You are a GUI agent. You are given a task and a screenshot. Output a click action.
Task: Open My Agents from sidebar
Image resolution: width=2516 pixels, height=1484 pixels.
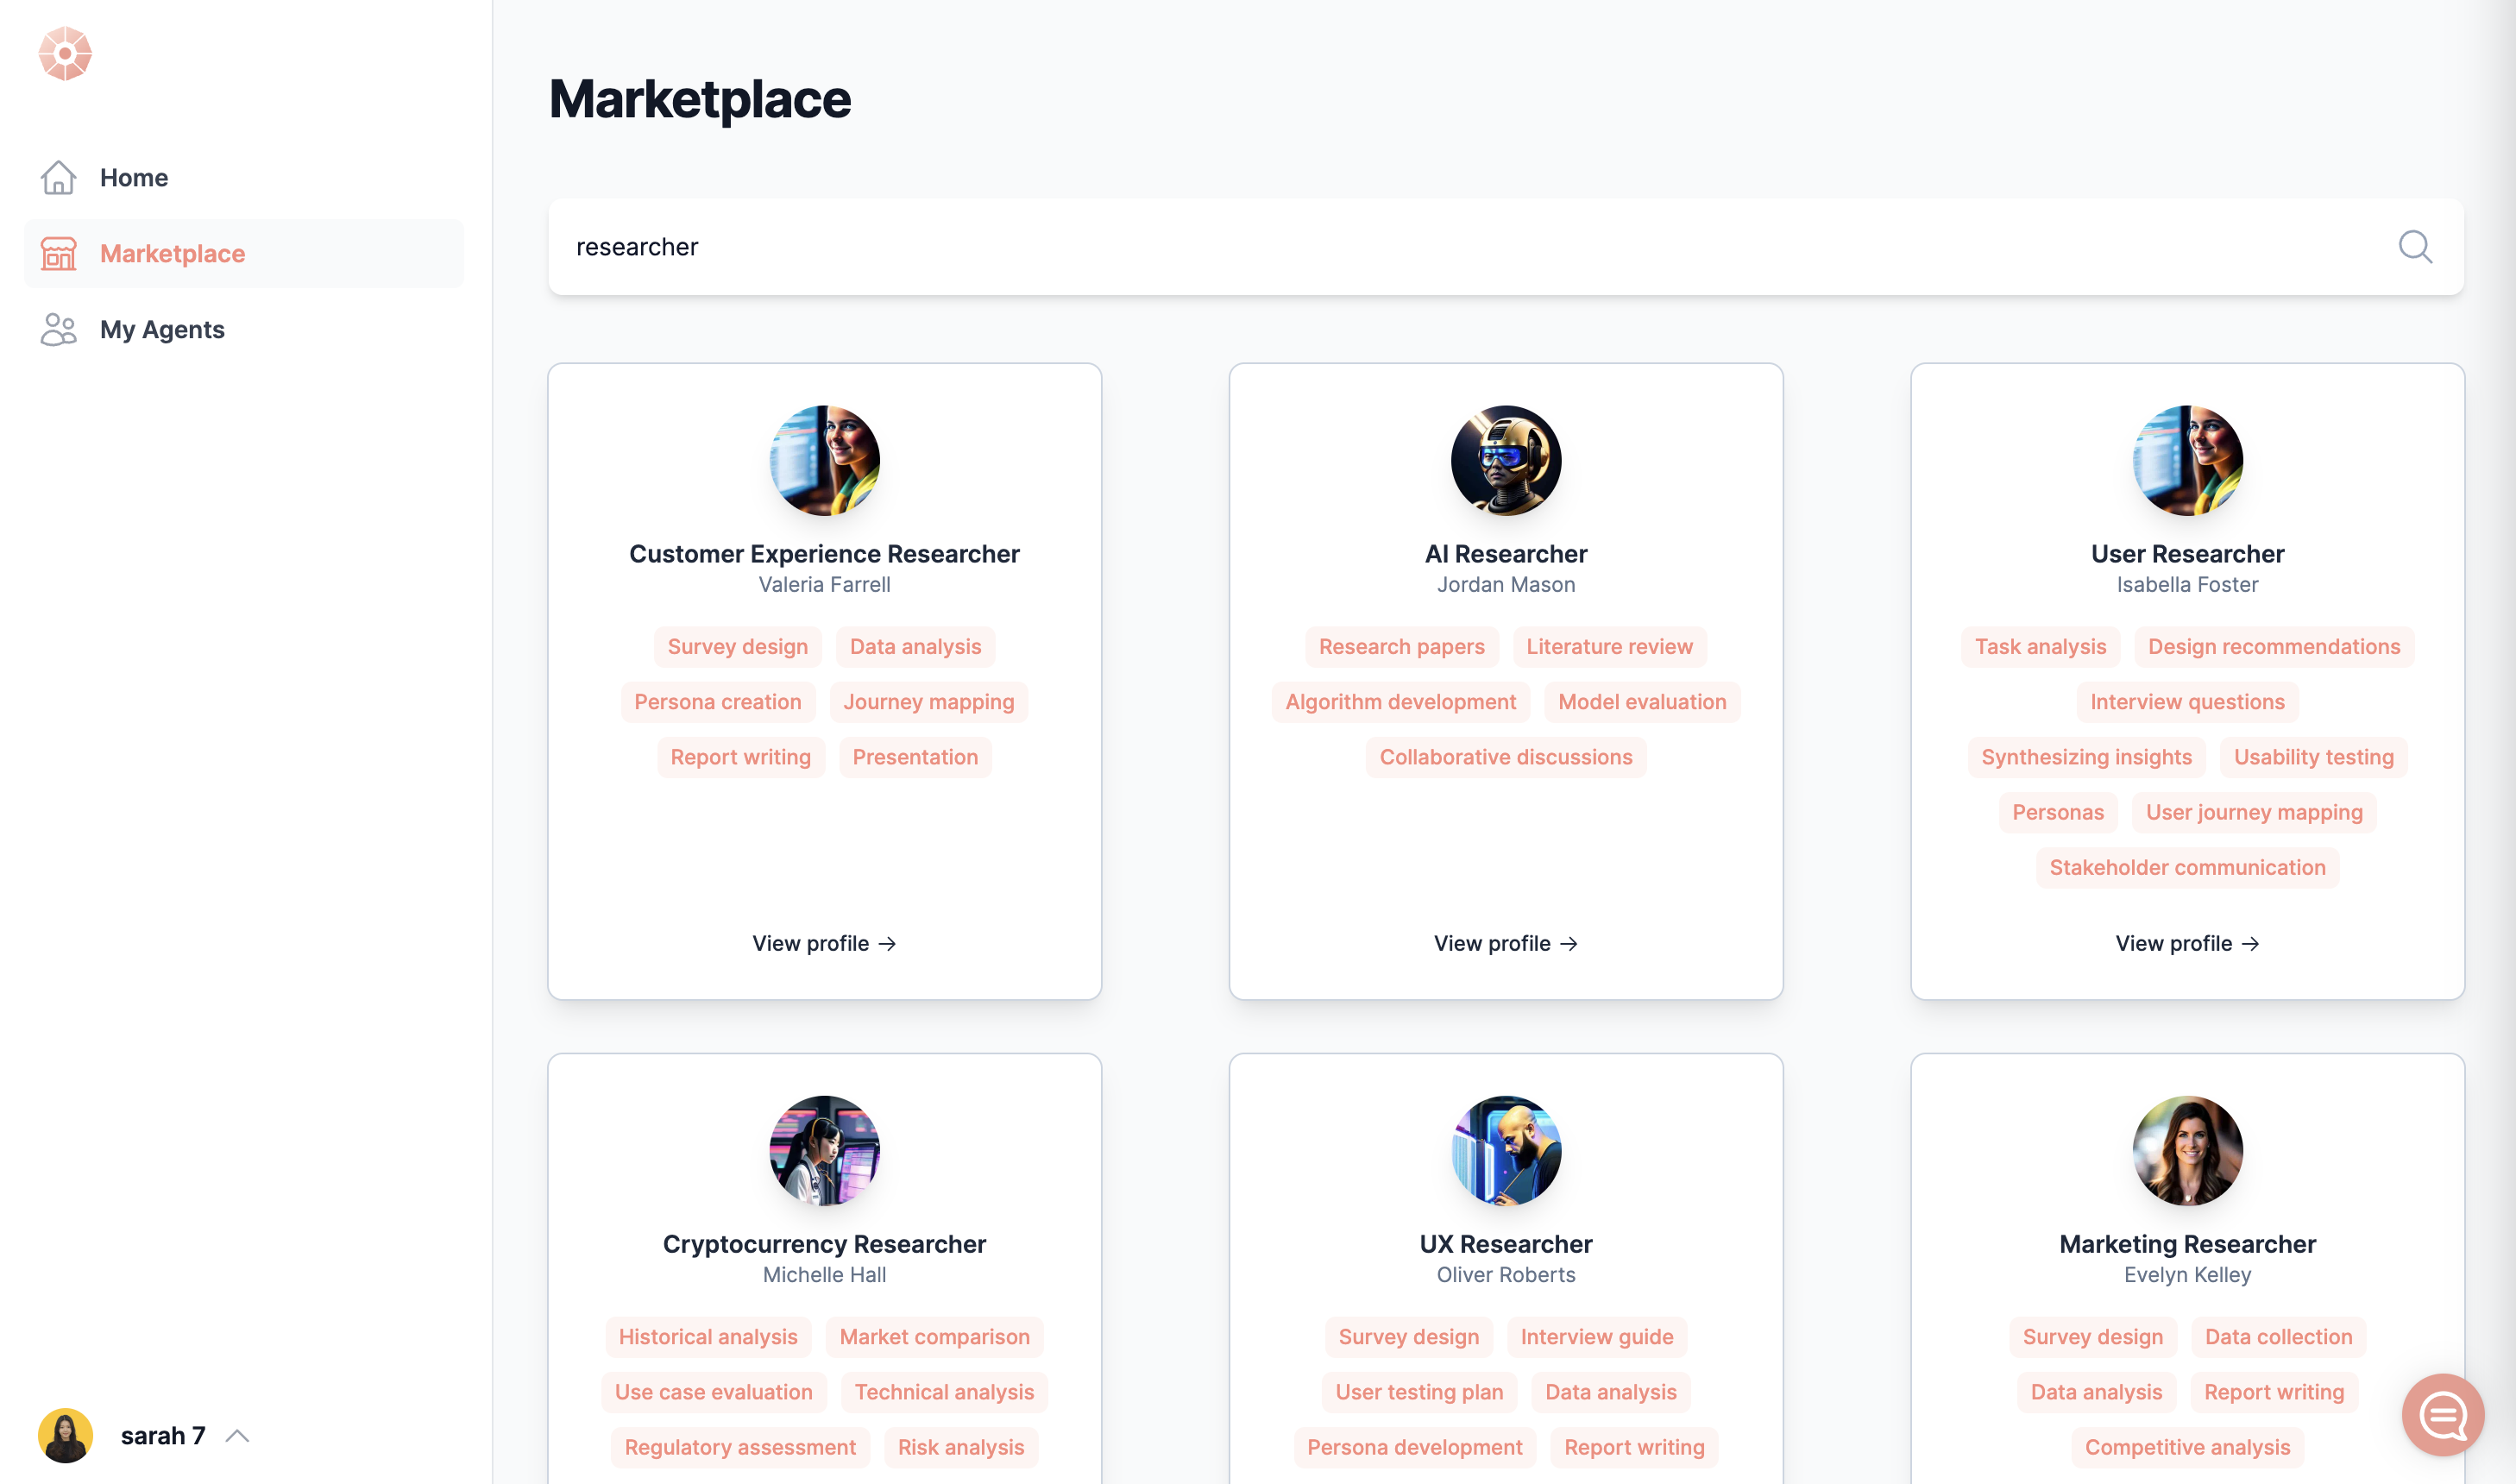162,329
